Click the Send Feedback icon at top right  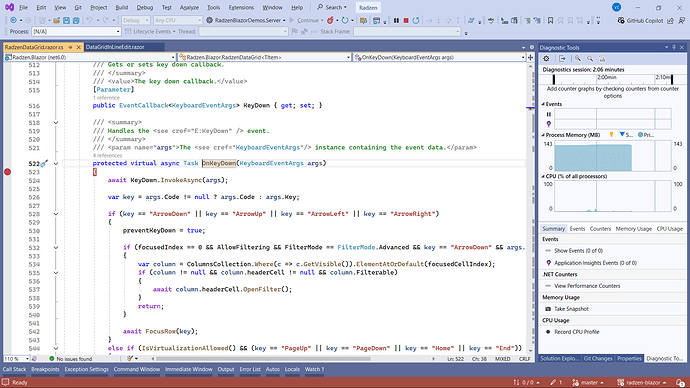(x=681, y=20)
